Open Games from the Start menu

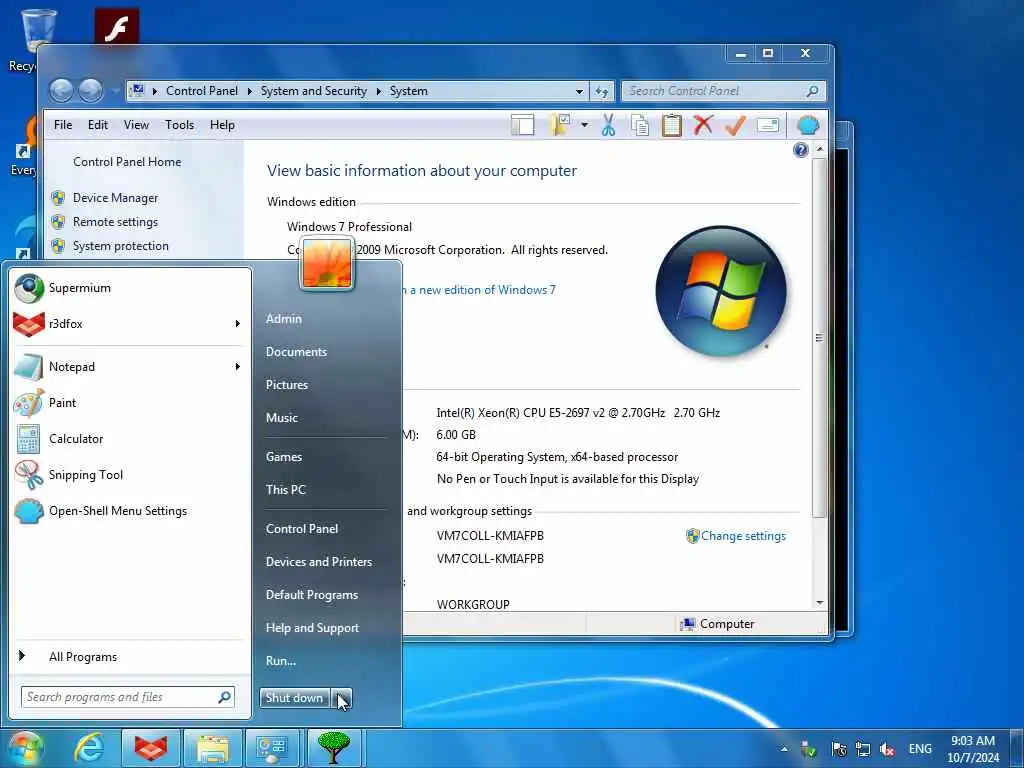(x=283, y=456)
